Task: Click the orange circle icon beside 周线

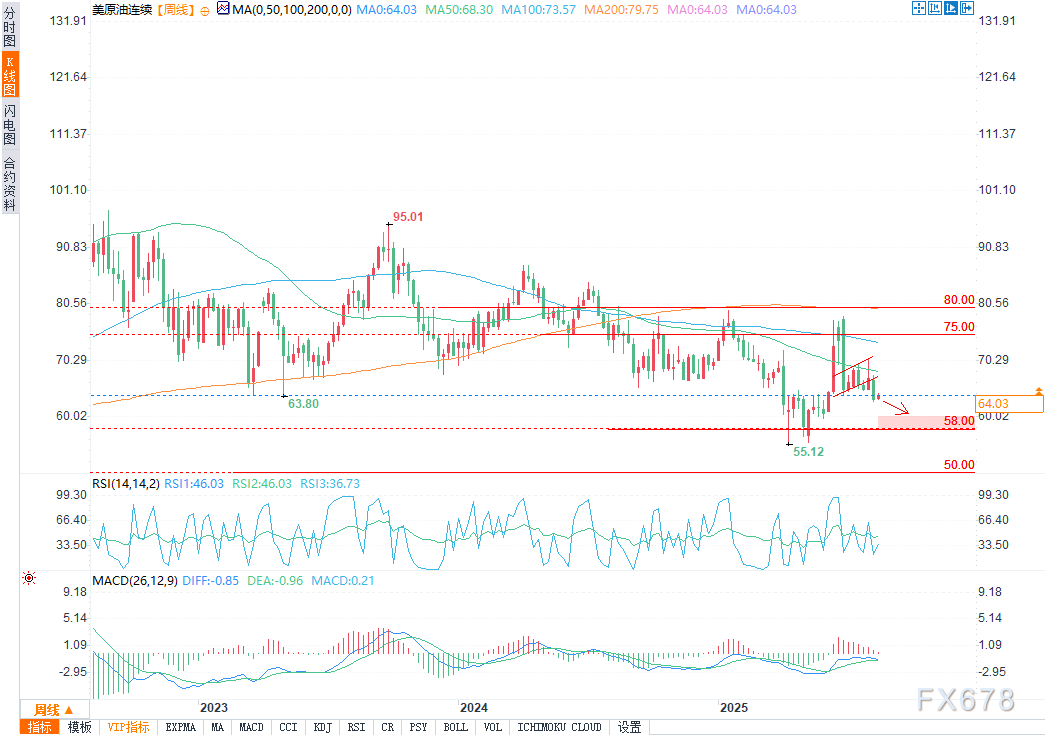Action: (x=205, y=9)
